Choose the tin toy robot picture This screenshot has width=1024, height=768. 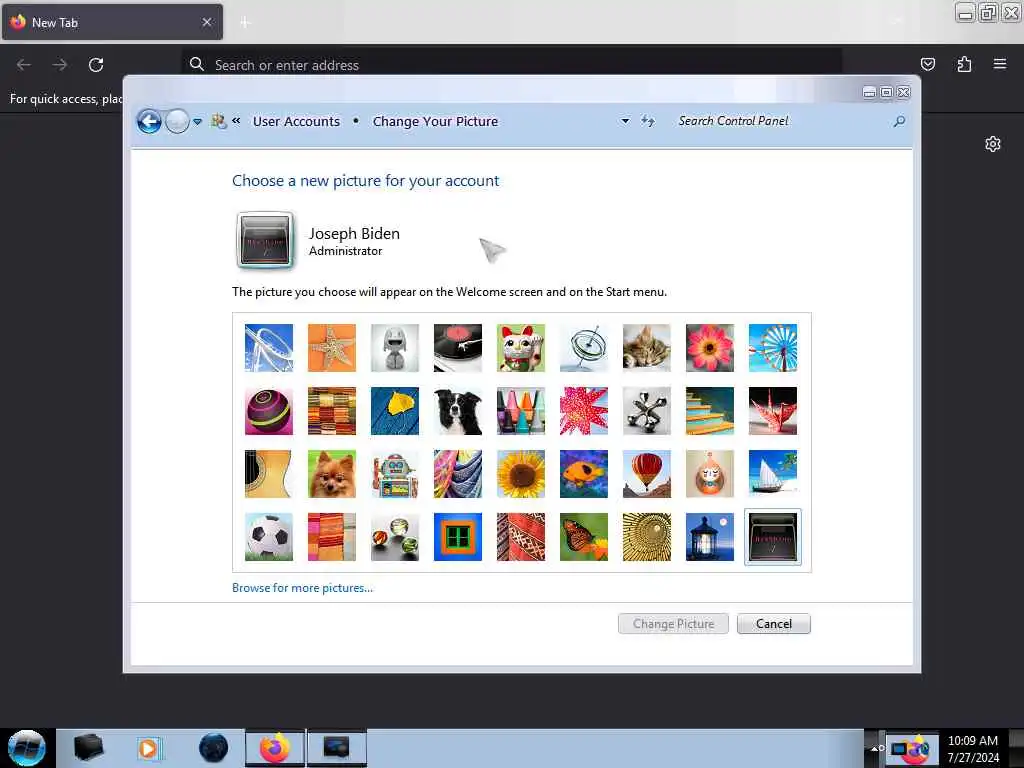point(395,474)
